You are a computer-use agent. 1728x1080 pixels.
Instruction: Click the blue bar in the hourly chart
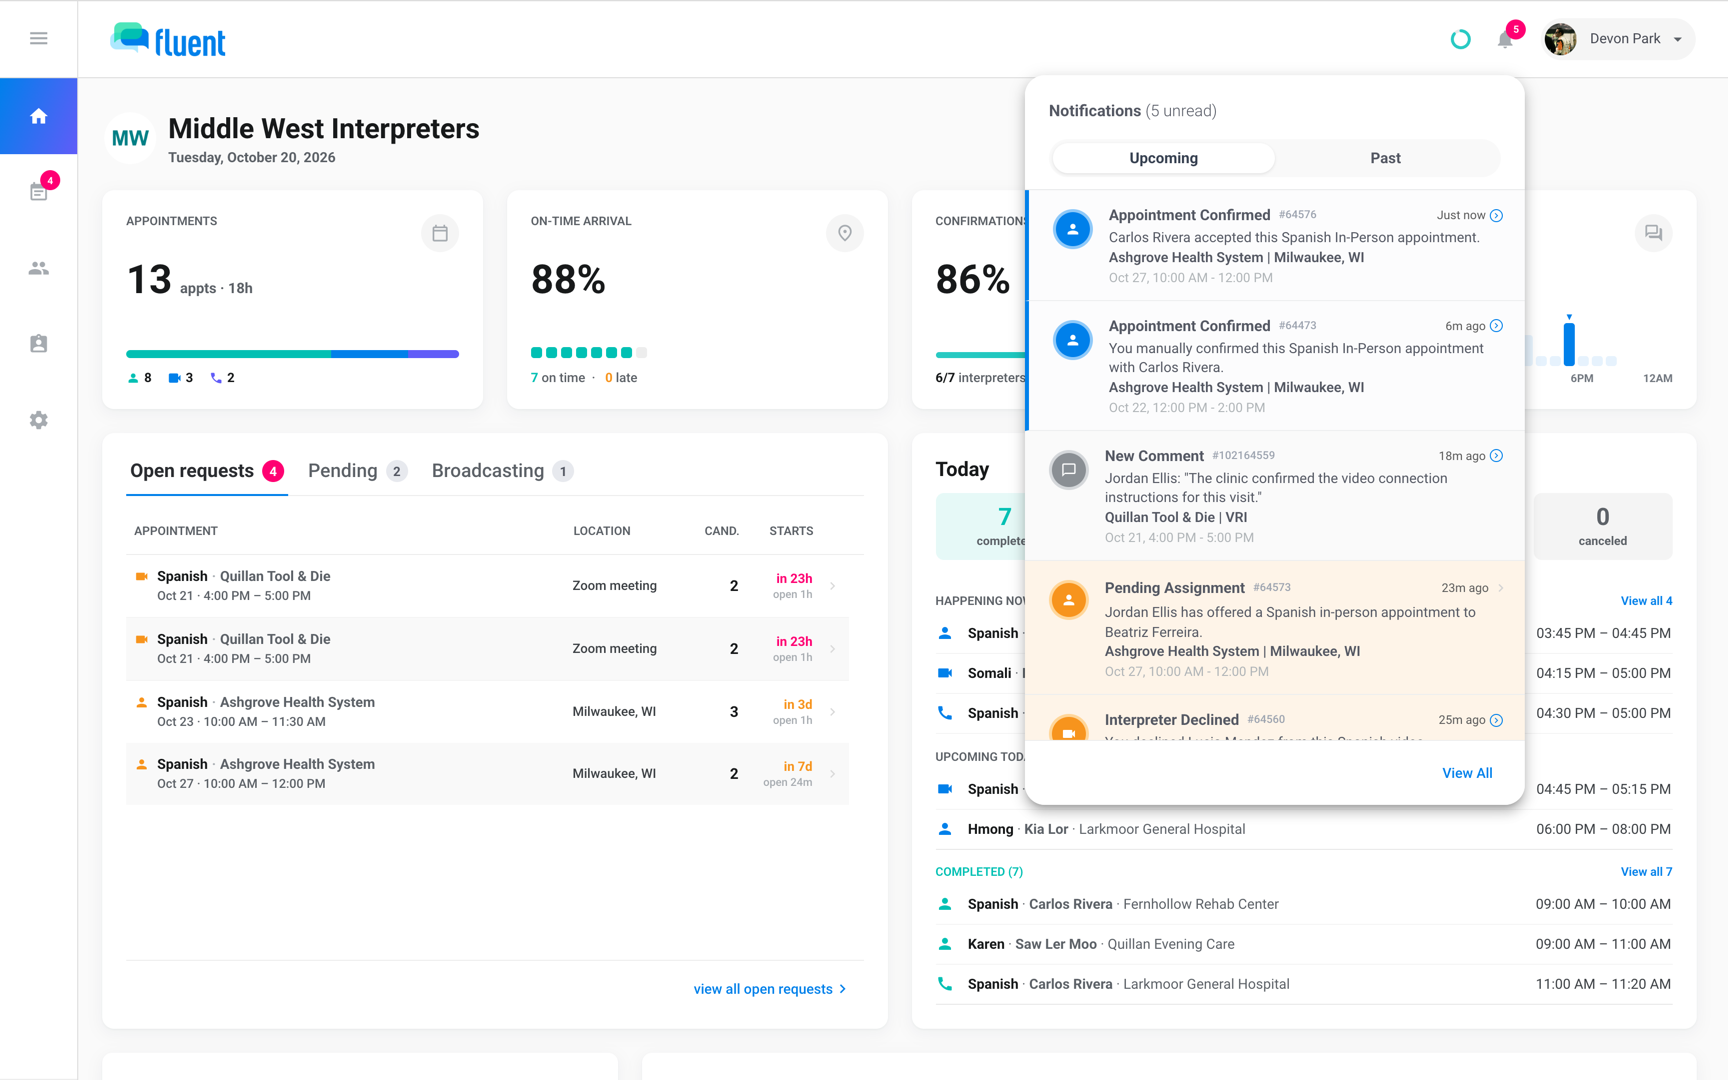(1569, 342)
